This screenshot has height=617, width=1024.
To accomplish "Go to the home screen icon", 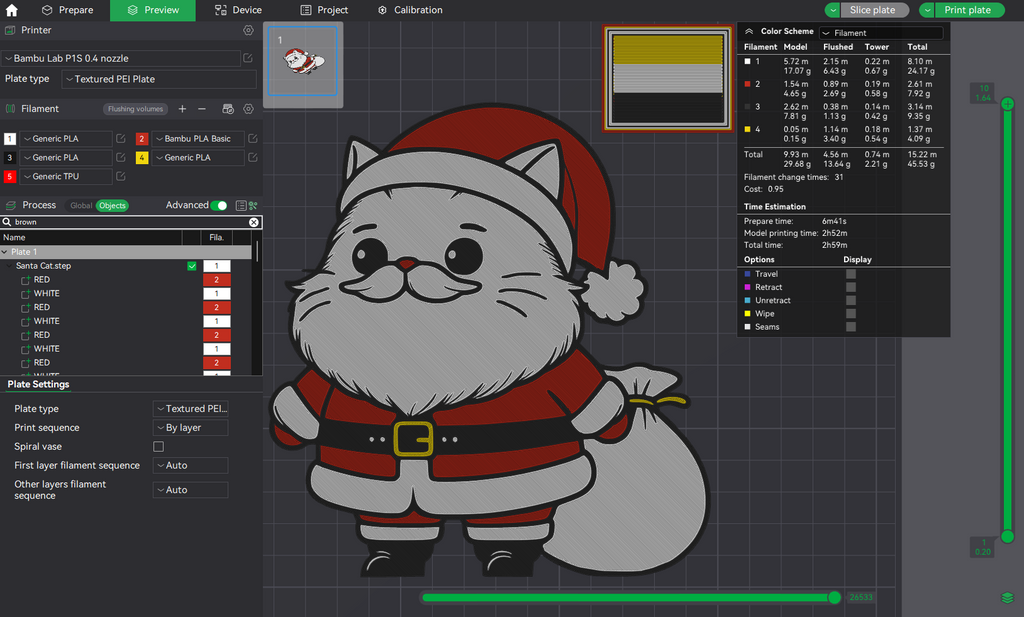I will coord(12,10).
